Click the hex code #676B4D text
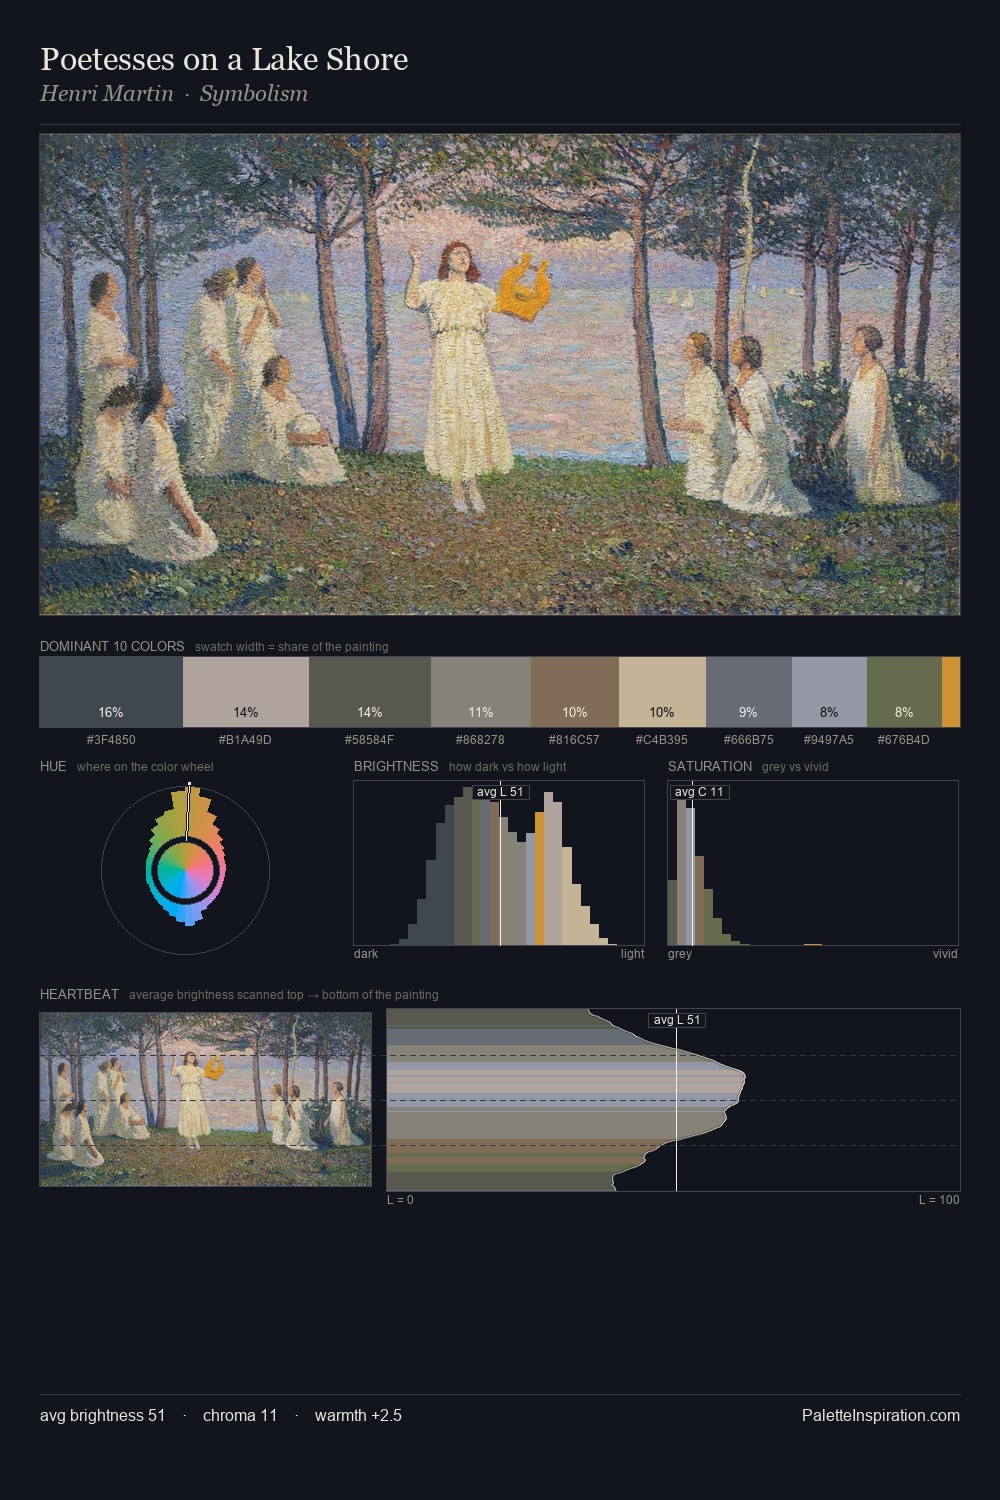Viewport: 1000px width, 1500px height. click(x=904, y=740)
